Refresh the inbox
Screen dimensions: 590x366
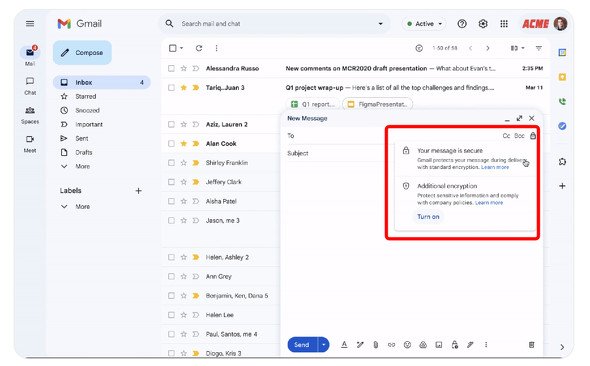(x=199, y=48)
